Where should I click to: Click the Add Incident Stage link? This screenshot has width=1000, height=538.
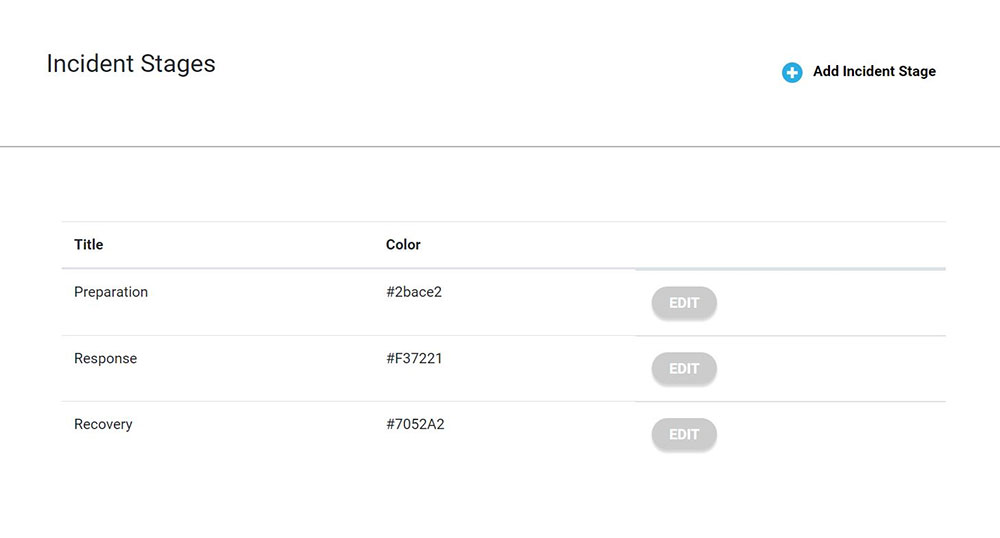pos(874,71)
